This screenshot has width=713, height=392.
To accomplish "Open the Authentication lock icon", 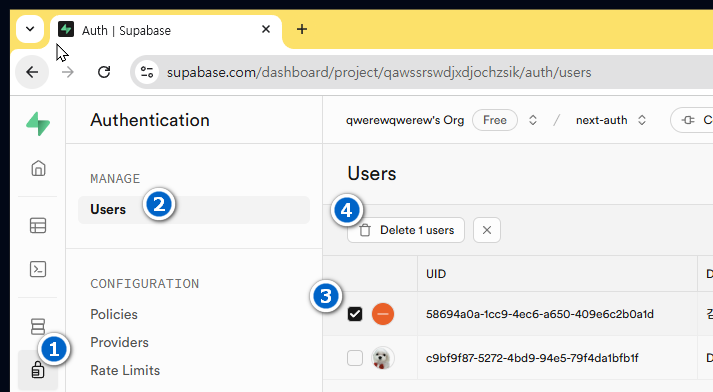I will [x=38, y=370].
